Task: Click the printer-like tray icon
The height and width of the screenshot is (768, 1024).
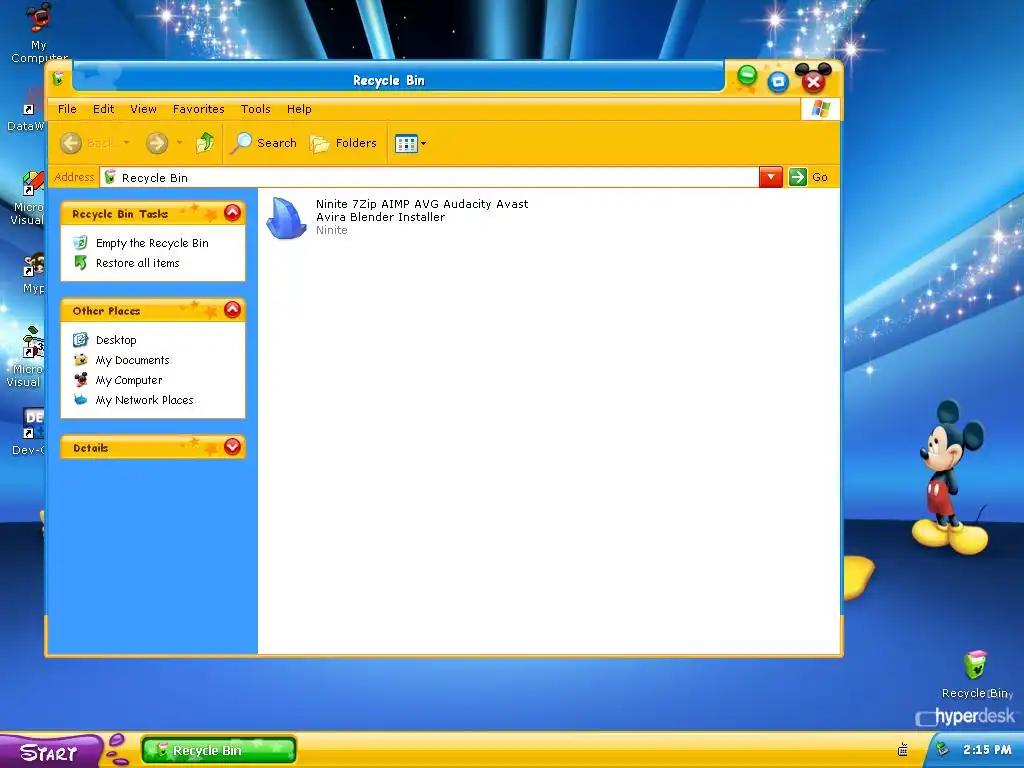Action: 903,750
